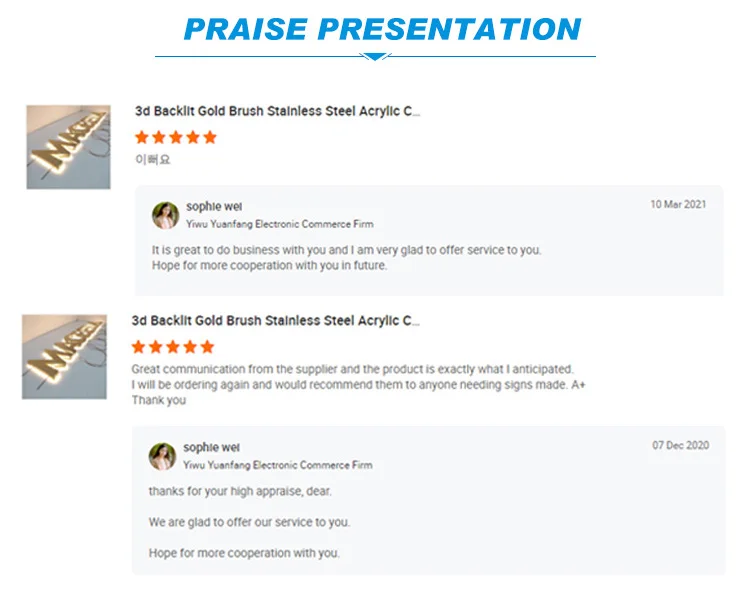Click sophie wei name in first reply
The image size is (750, 598).
coord(214,207)
